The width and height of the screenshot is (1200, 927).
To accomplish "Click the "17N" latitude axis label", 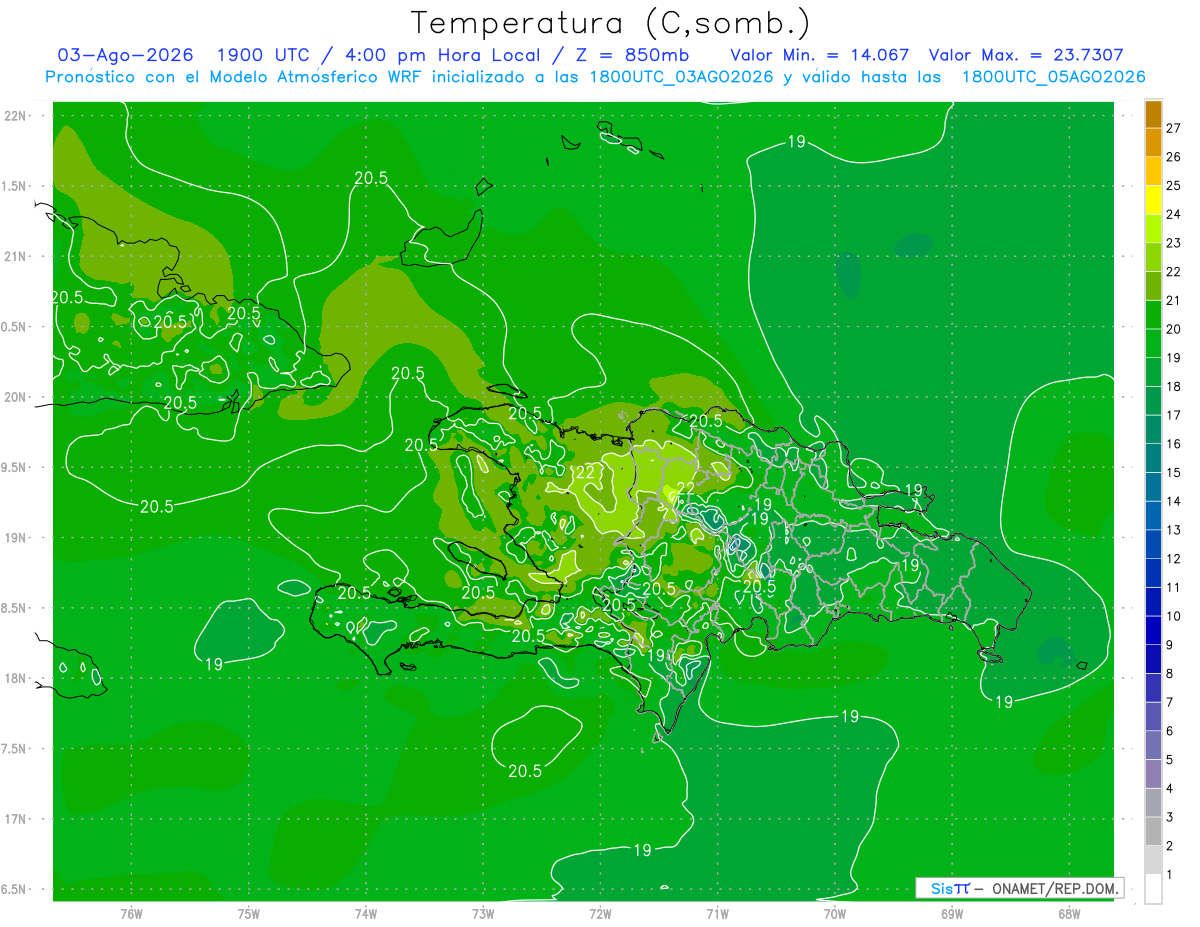I will click(16, 819).
